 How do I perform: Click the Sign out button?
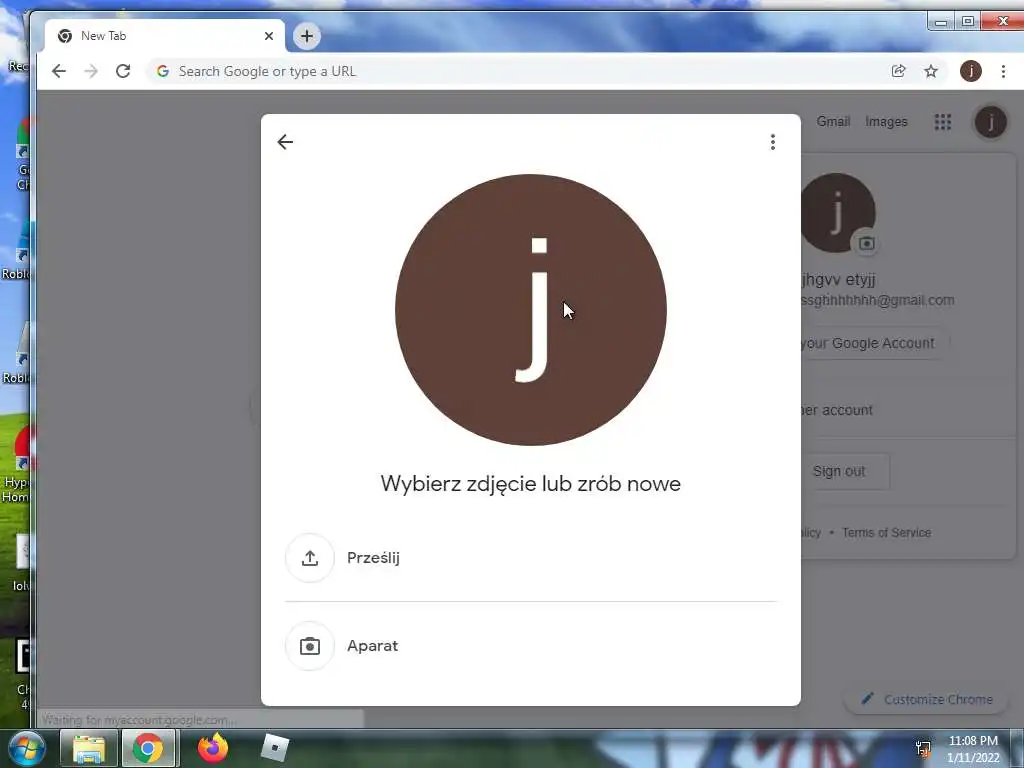[845, 471]
